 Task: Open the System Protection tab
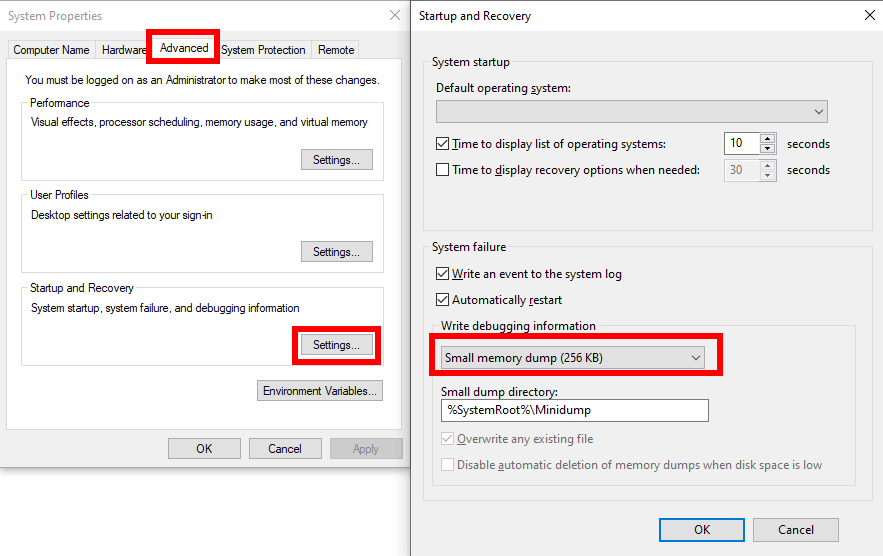point(263,50)
